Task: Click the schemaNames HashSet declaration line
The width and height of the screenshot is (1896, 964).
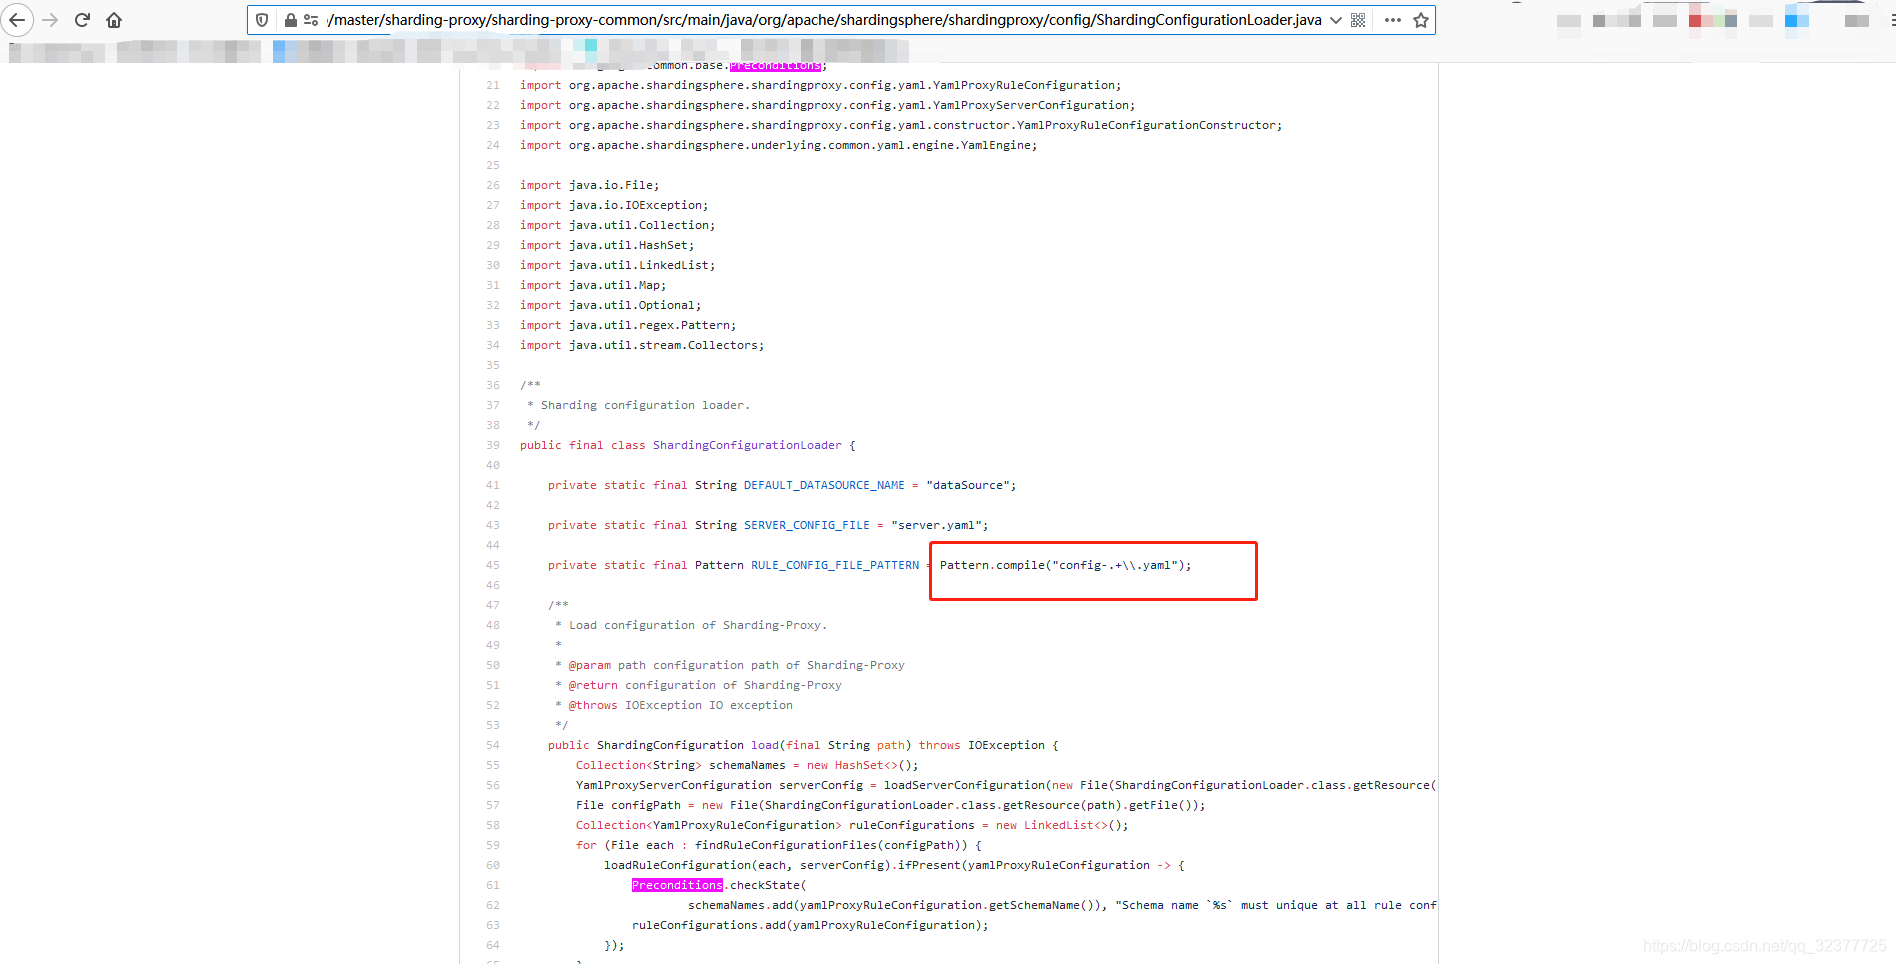Action: pos(747,765)
